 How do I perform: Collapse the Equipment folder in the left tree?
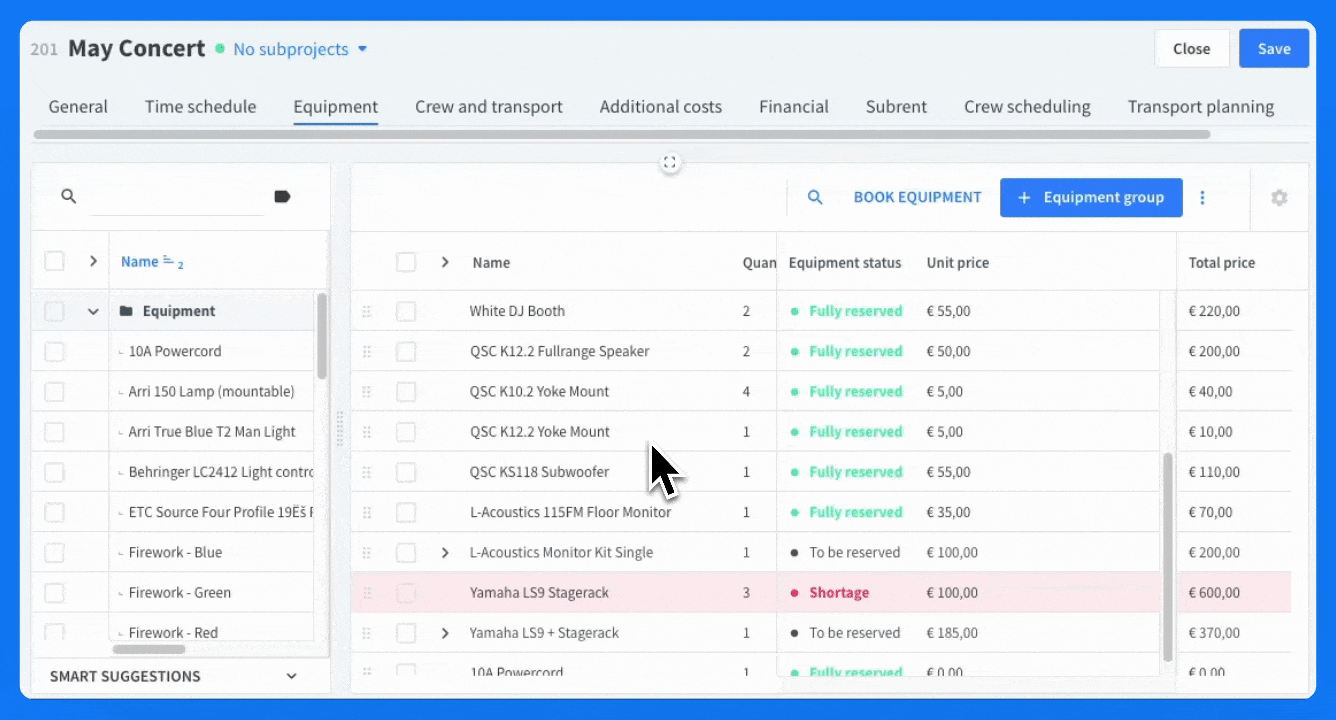coord(93,310)
